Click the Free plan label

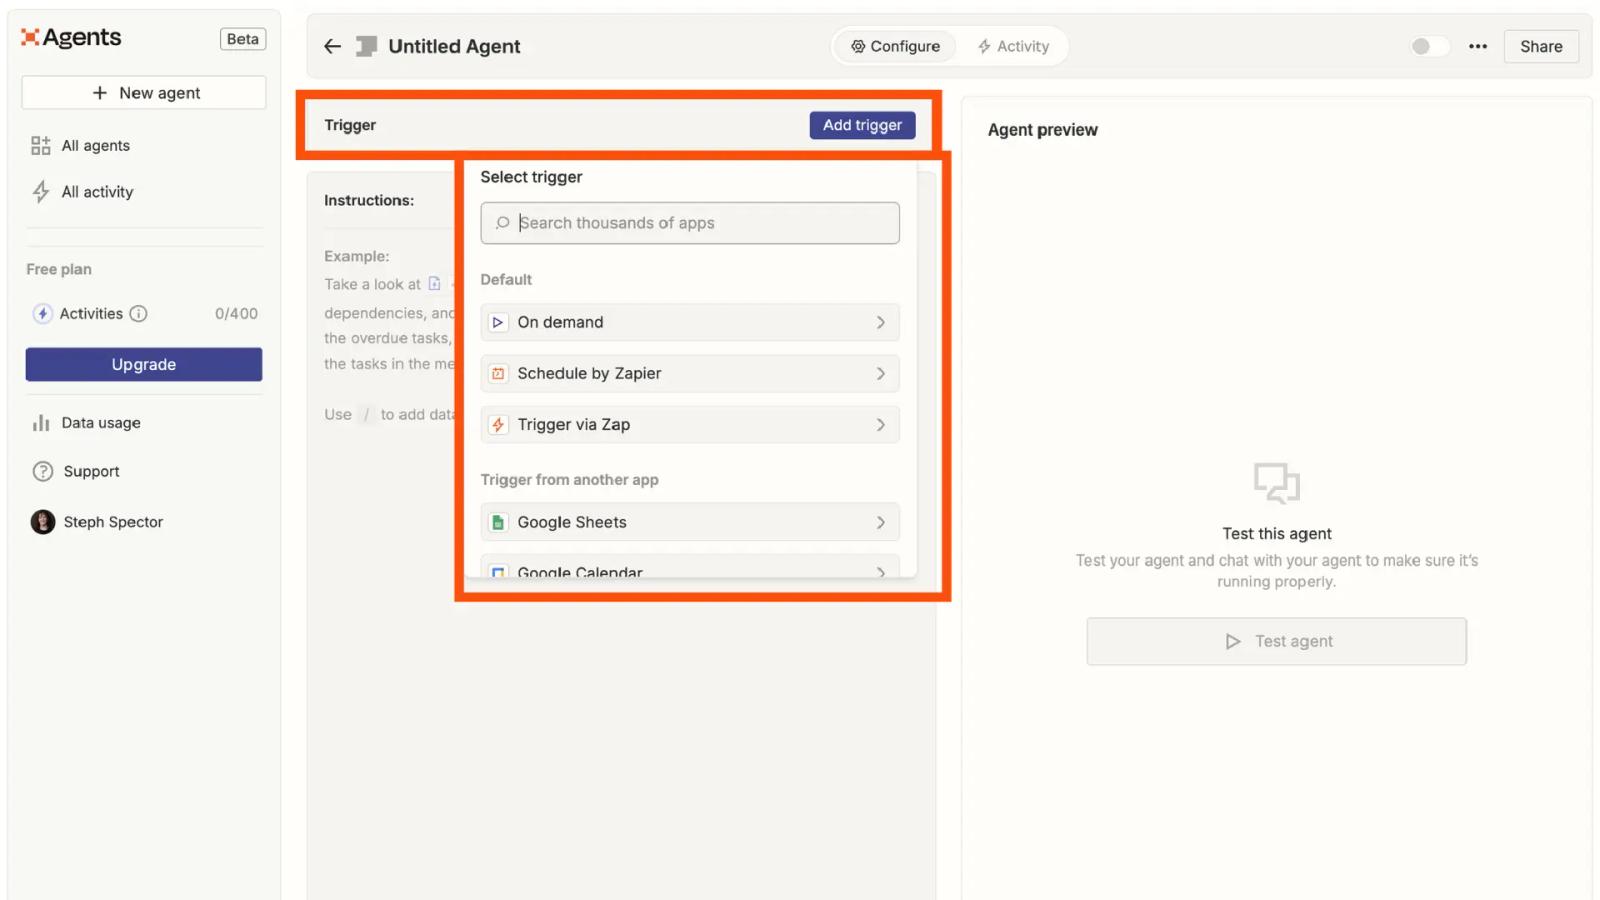pyautogui.click(x=59, y=270)
